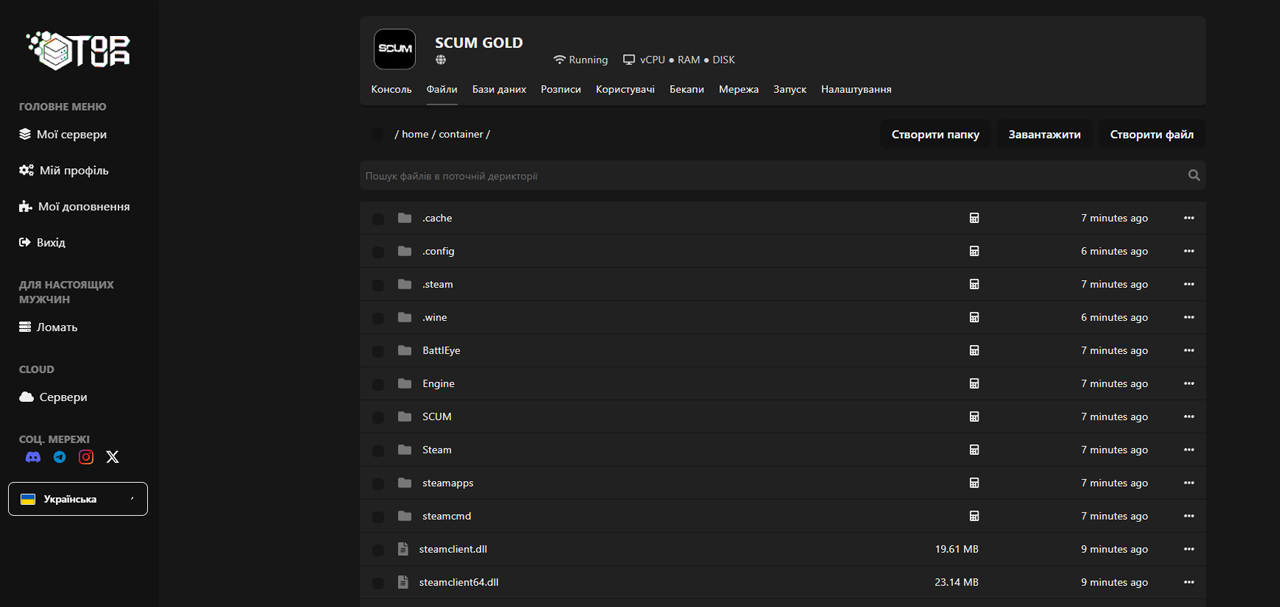Open the Telegram social link icon
This screenshot has width=1280, height=607.
coord(60,457)
